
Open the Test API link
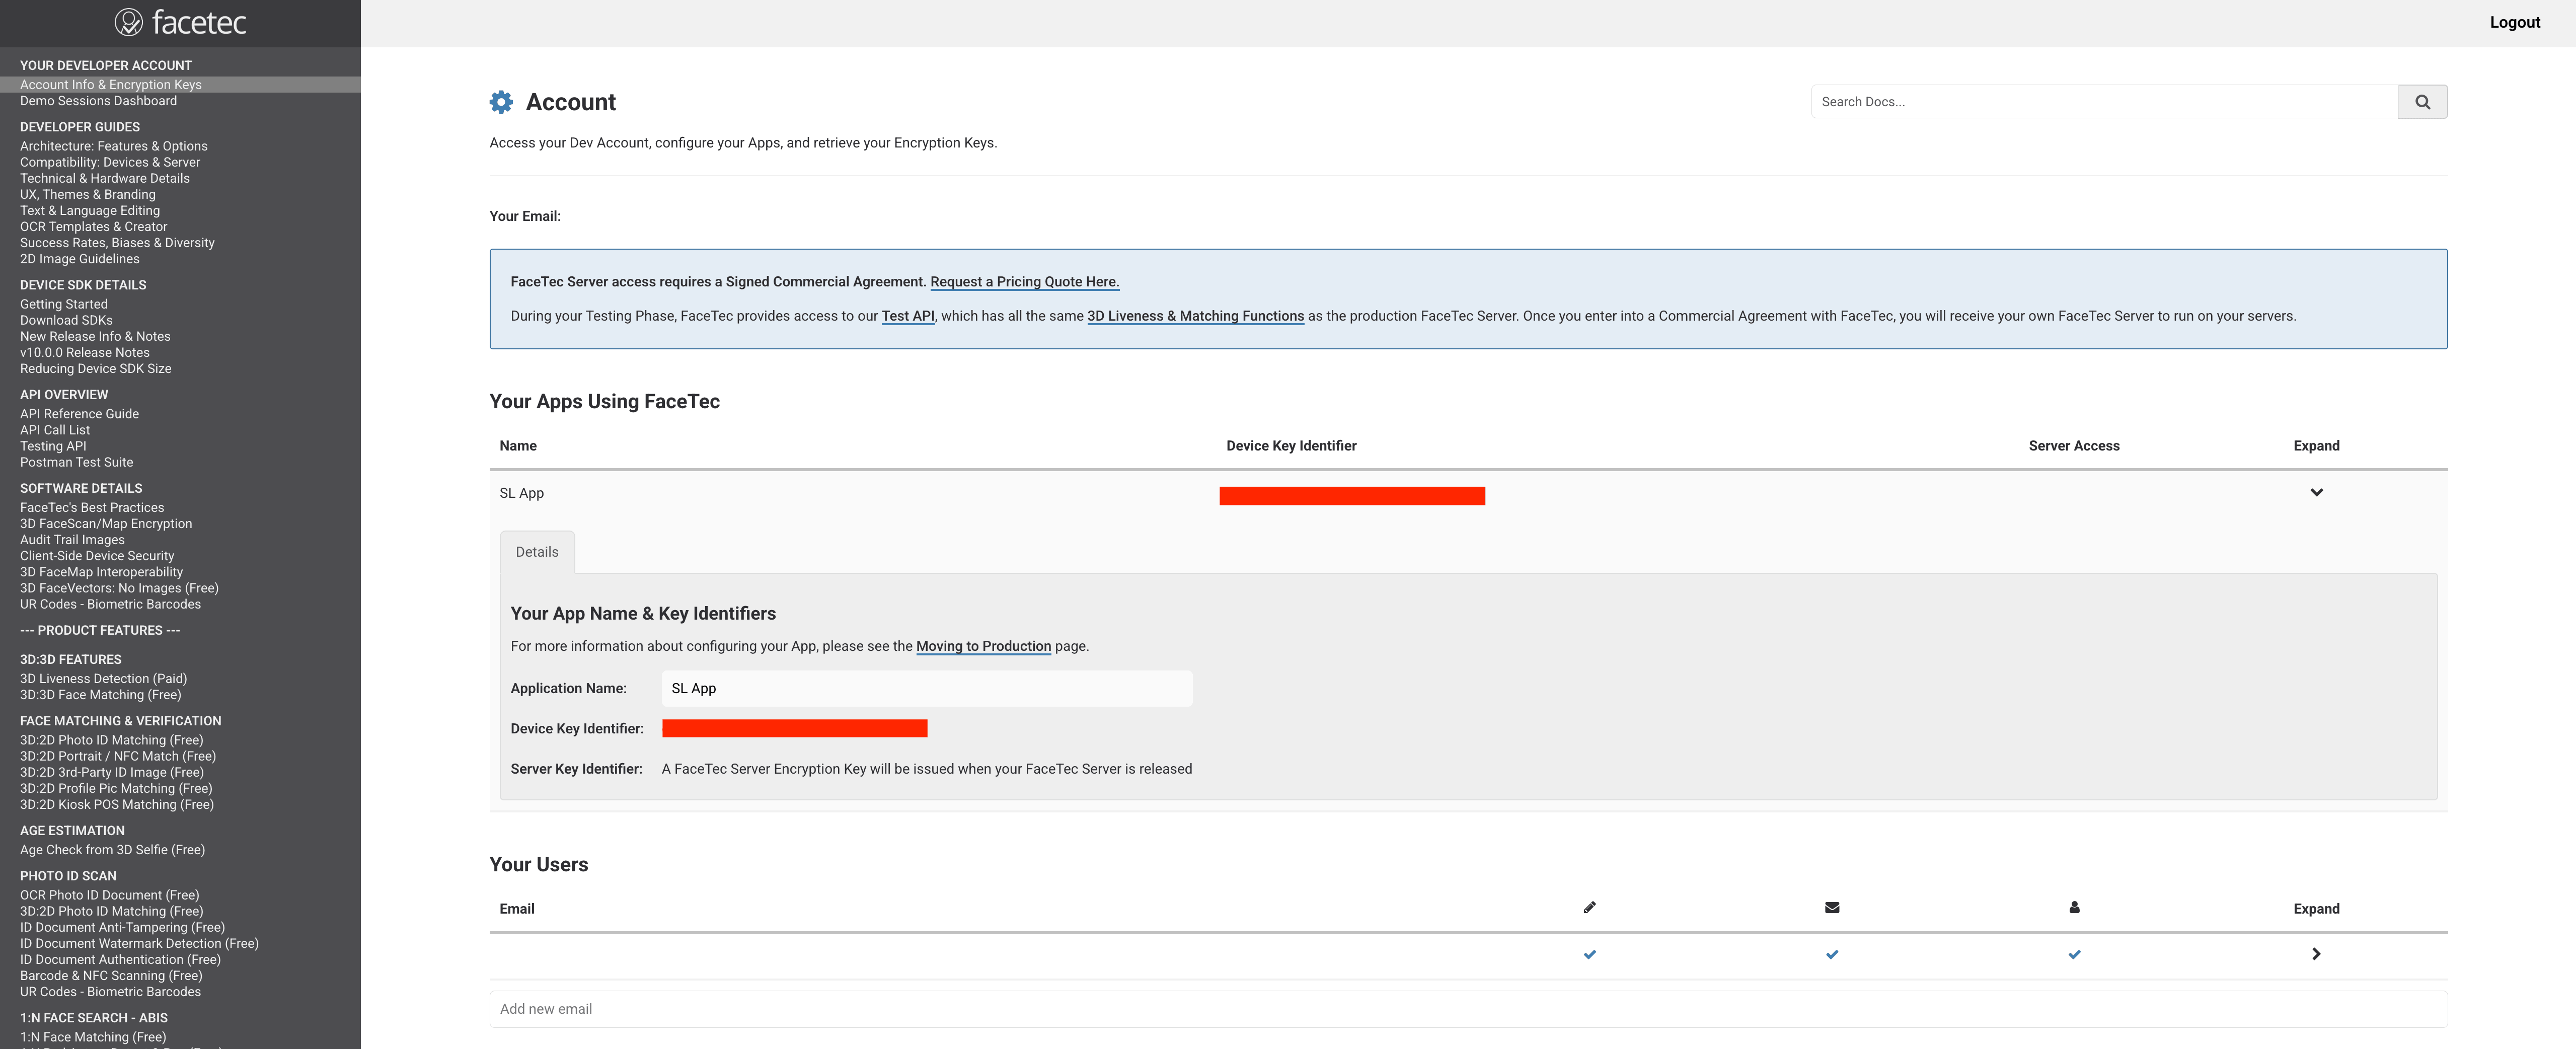908,316
